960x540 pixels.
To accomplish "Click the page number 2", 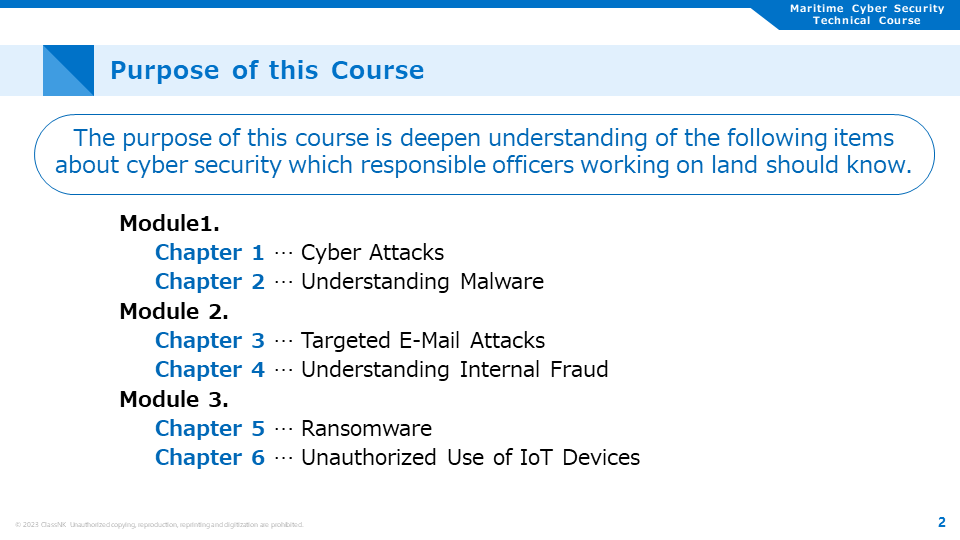I will [x=942, y=522].
